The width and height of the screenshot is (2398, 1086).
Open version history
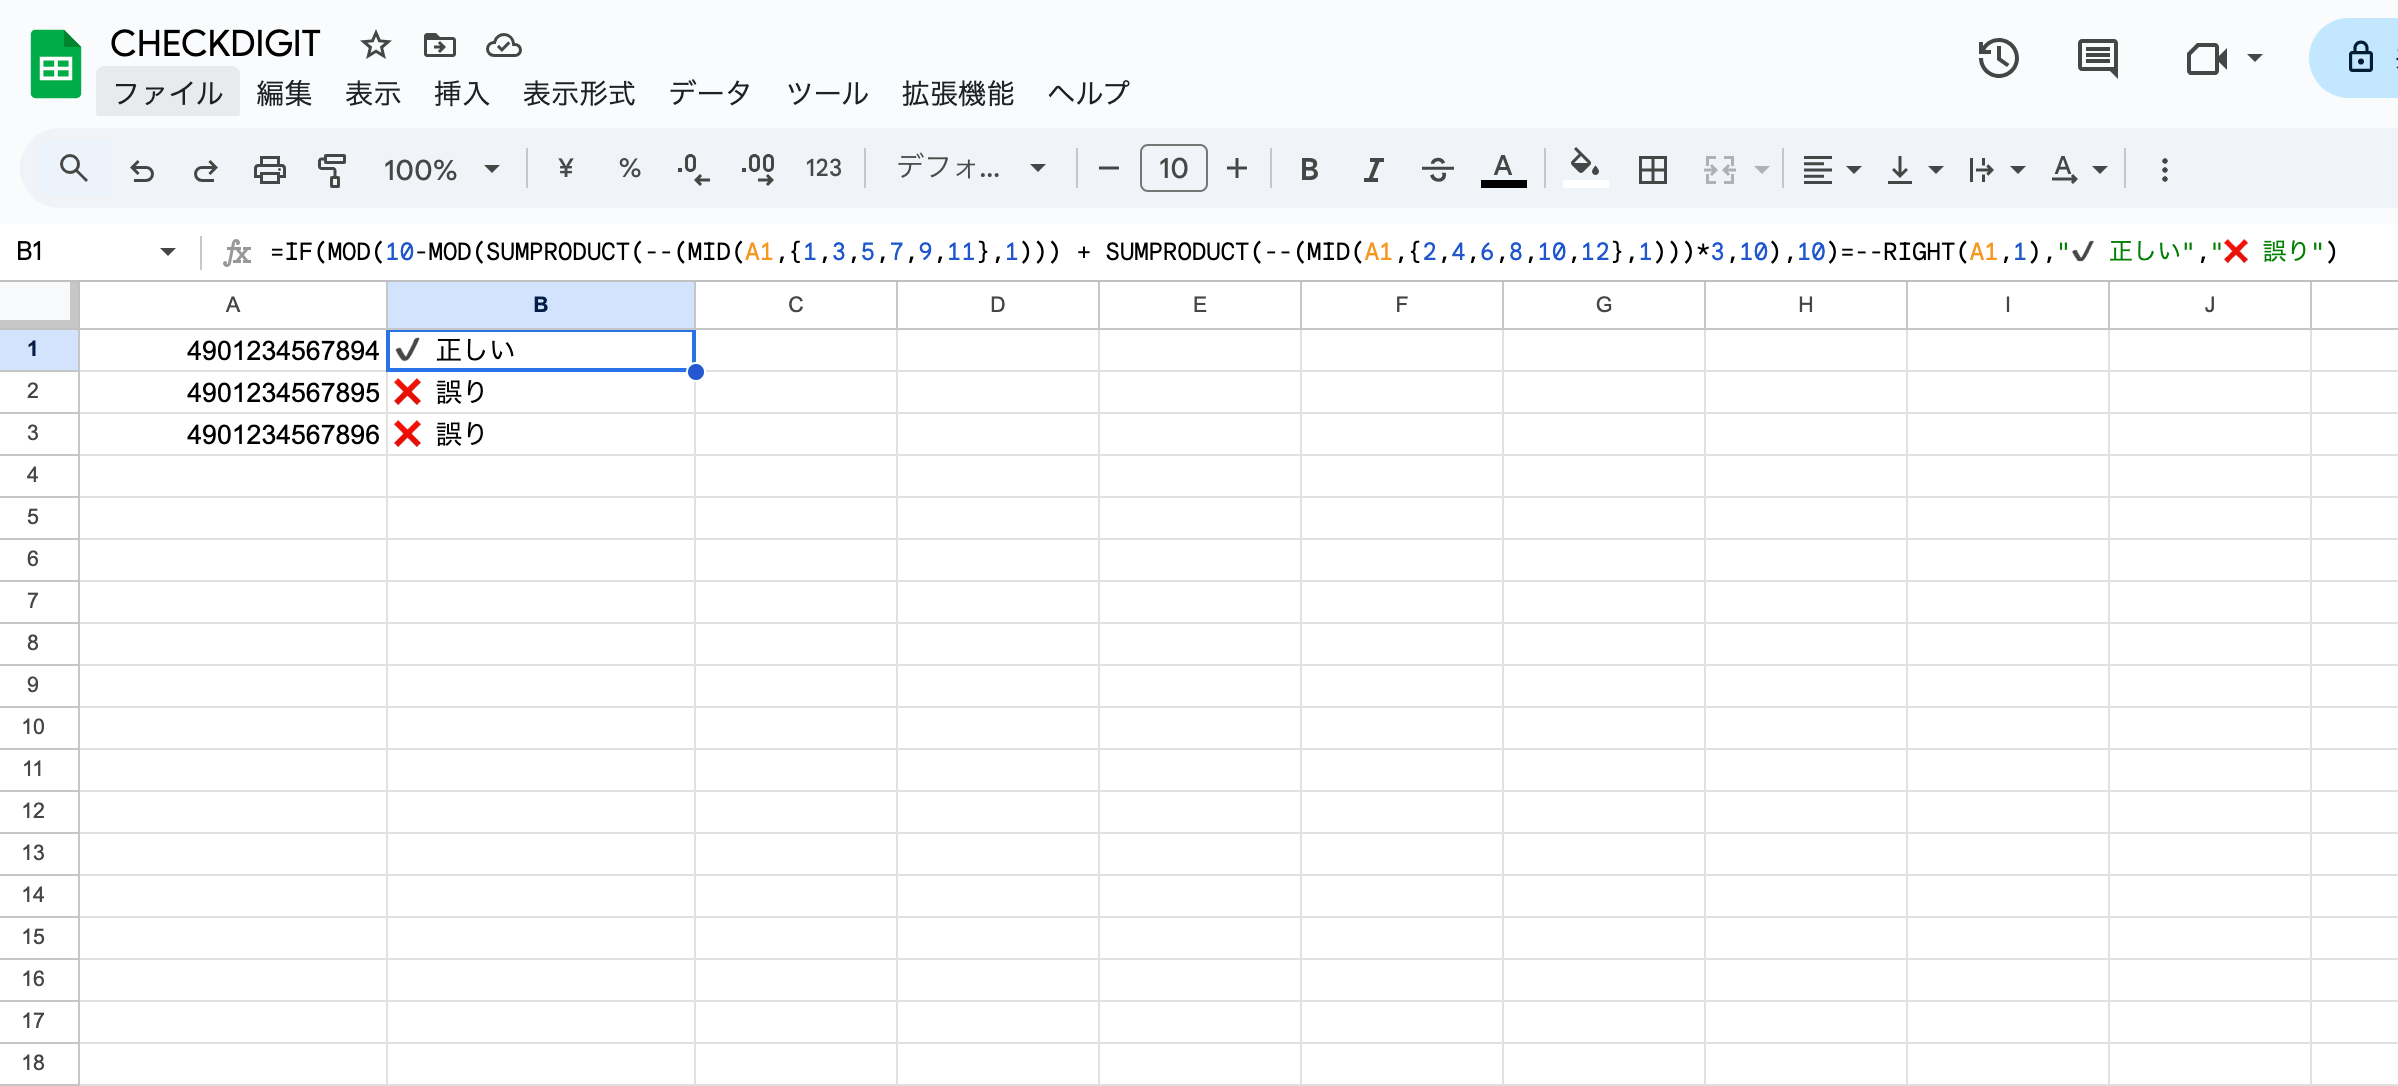coord(1998,57)
